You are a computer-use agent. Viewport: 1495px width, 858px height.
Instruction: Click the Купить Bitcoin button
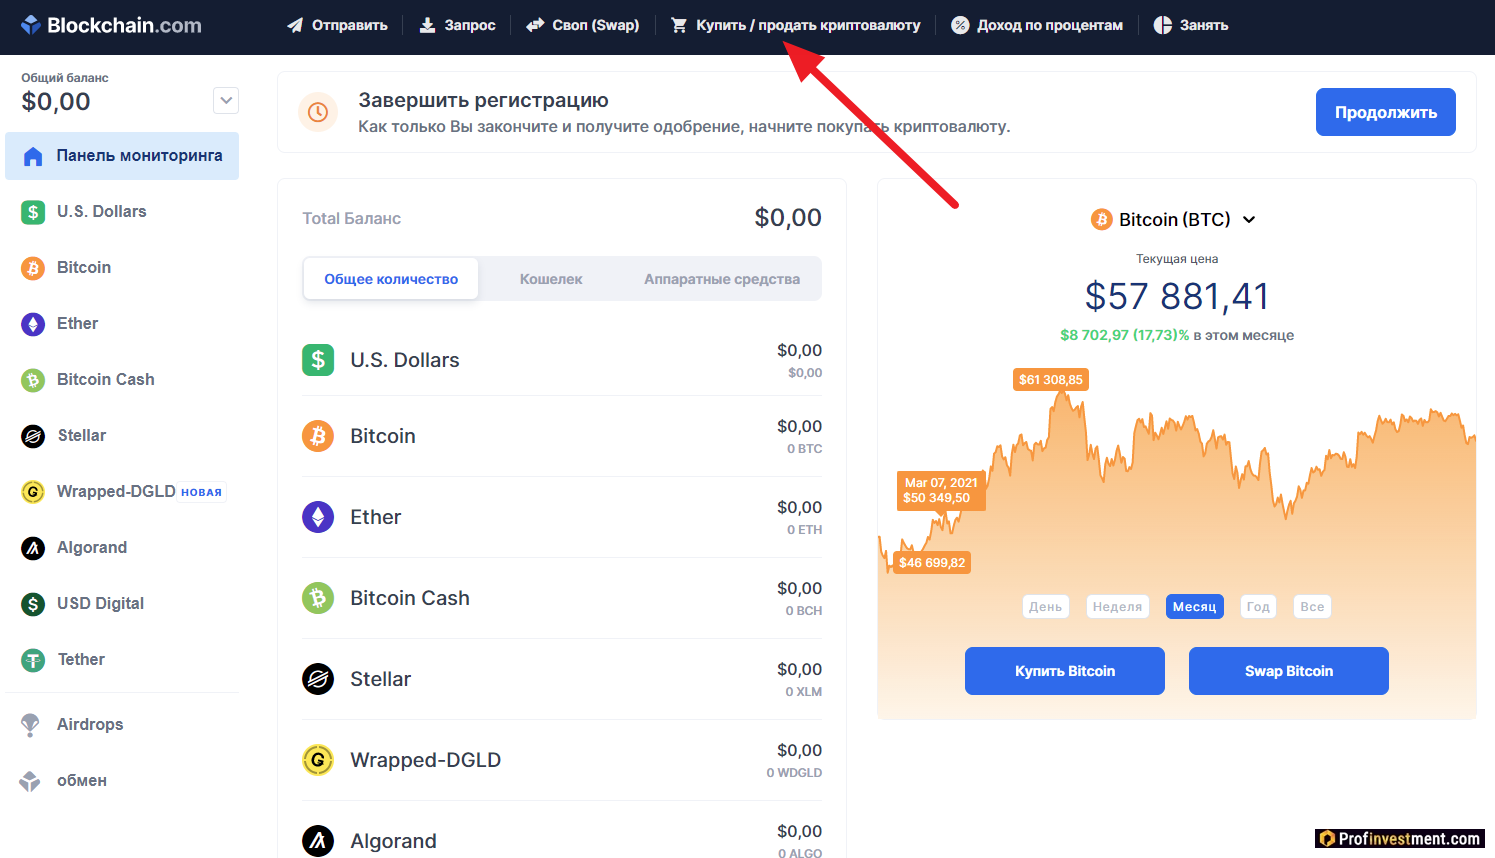(x=1064, y=671)
